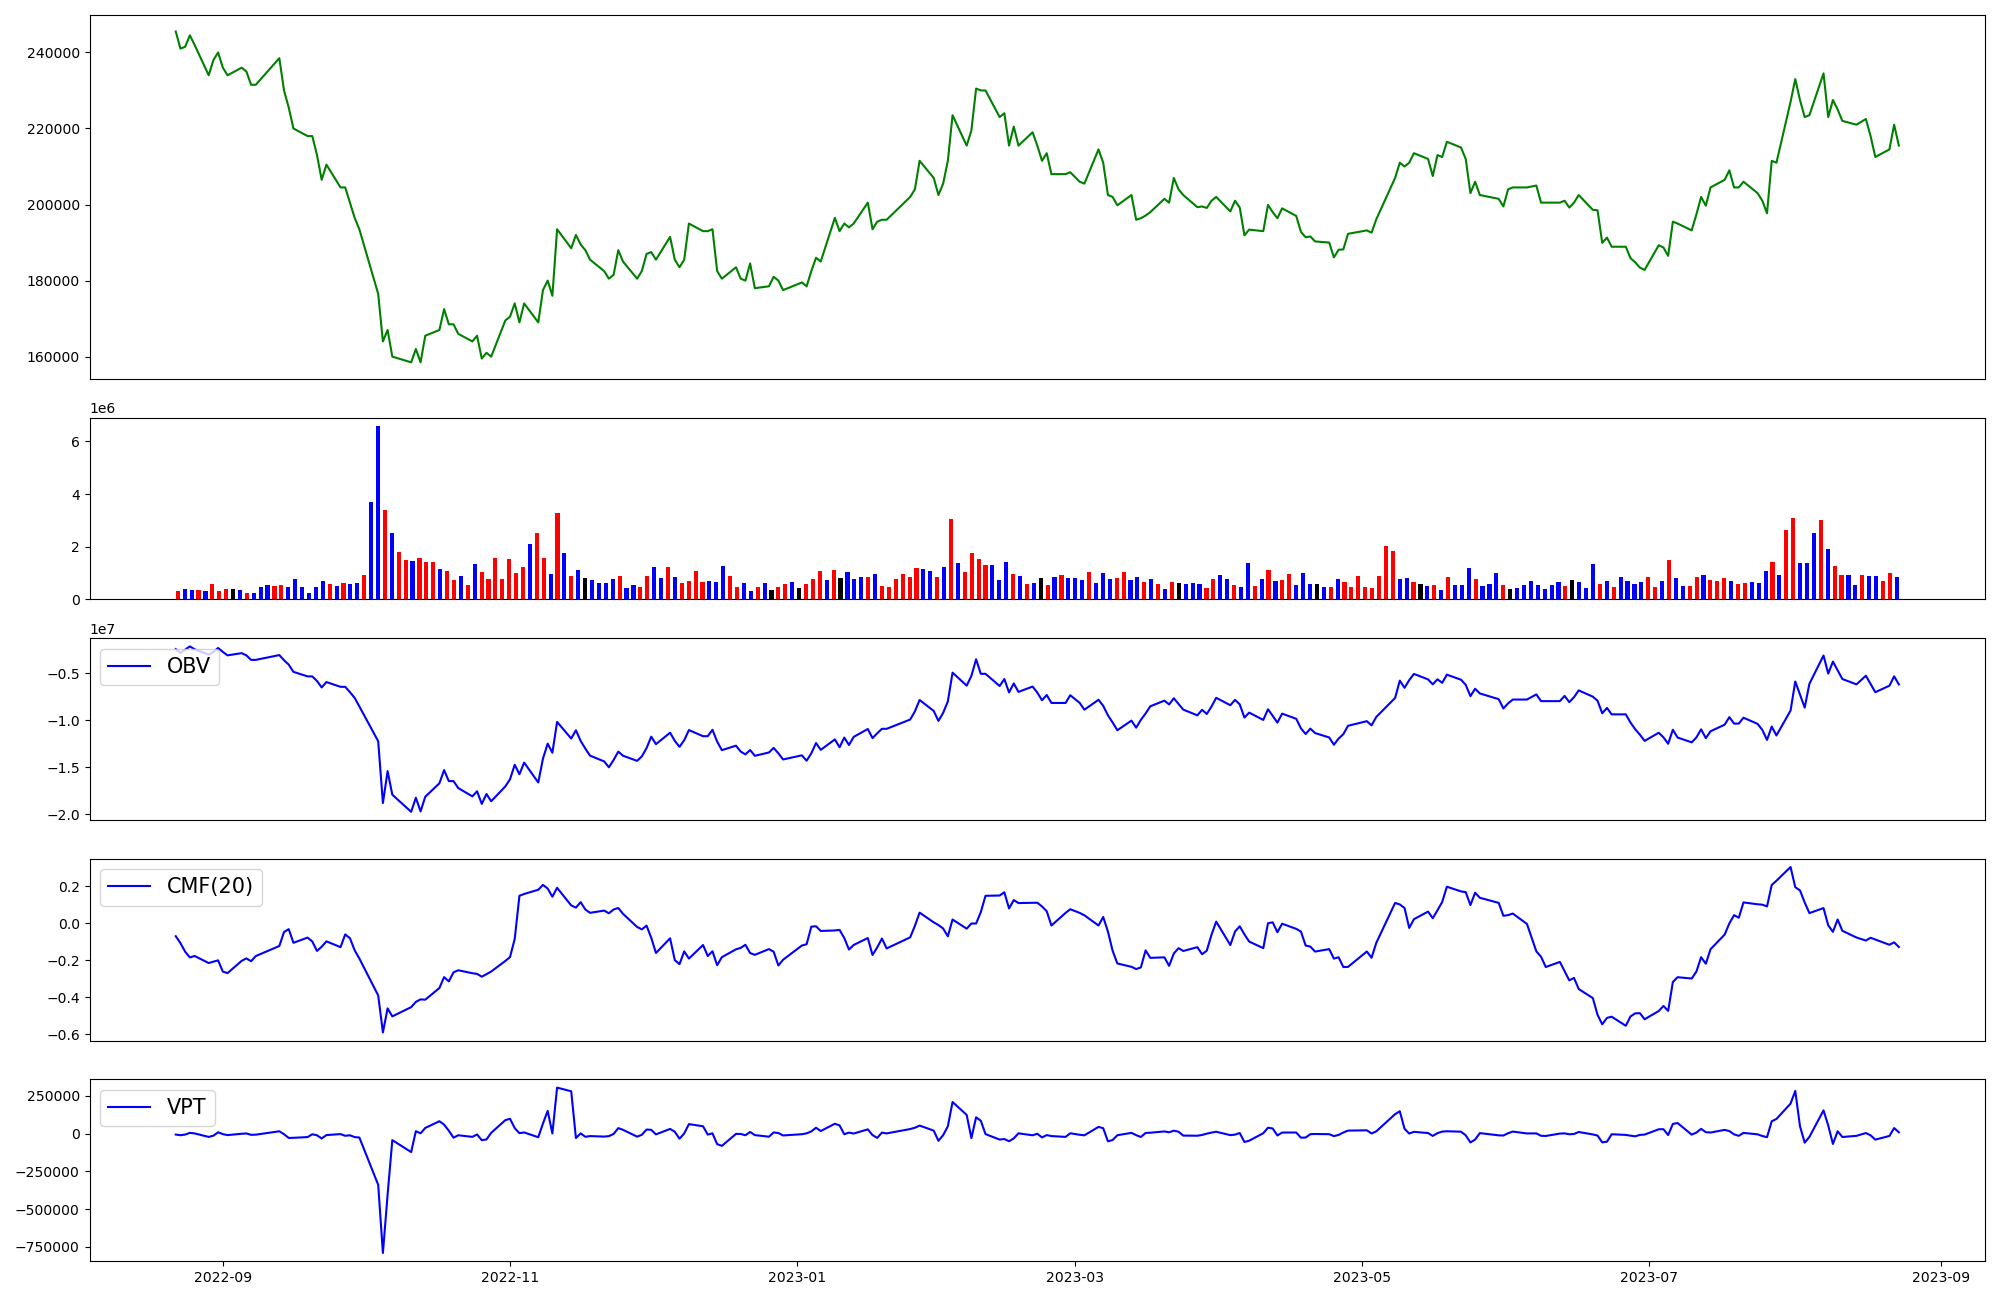This screenshot has height=1300, width=2000.
Task: Click the 2023-09 date tick label
Action: point(1941,1277)
